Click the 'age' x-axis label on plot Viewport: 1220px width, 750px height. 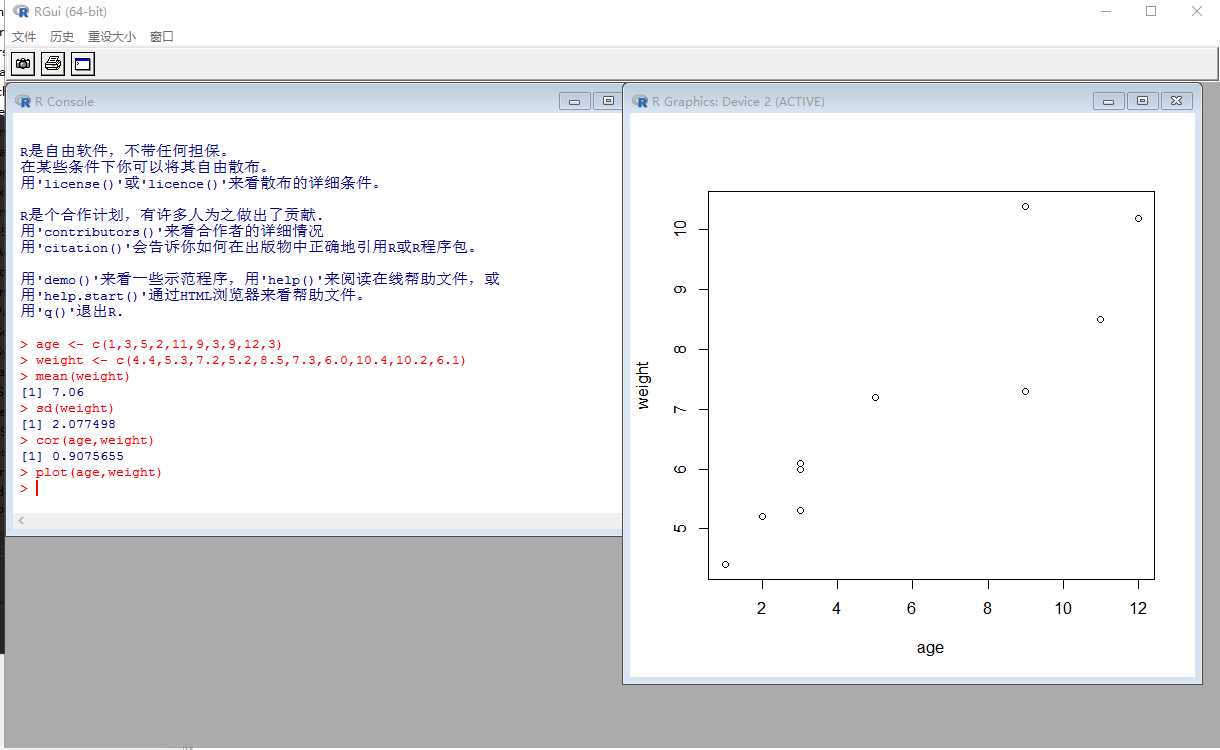tap(930, 648)
